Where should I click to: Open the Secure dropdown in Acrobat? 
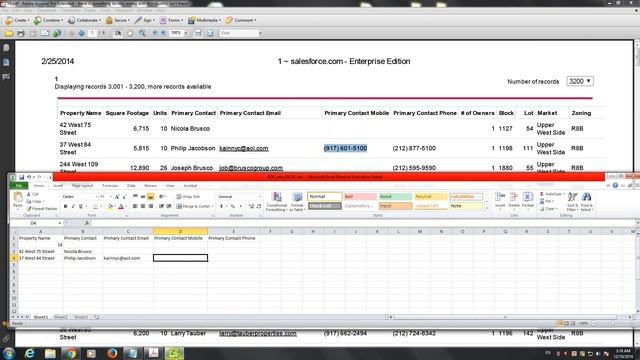pos(118,20)
